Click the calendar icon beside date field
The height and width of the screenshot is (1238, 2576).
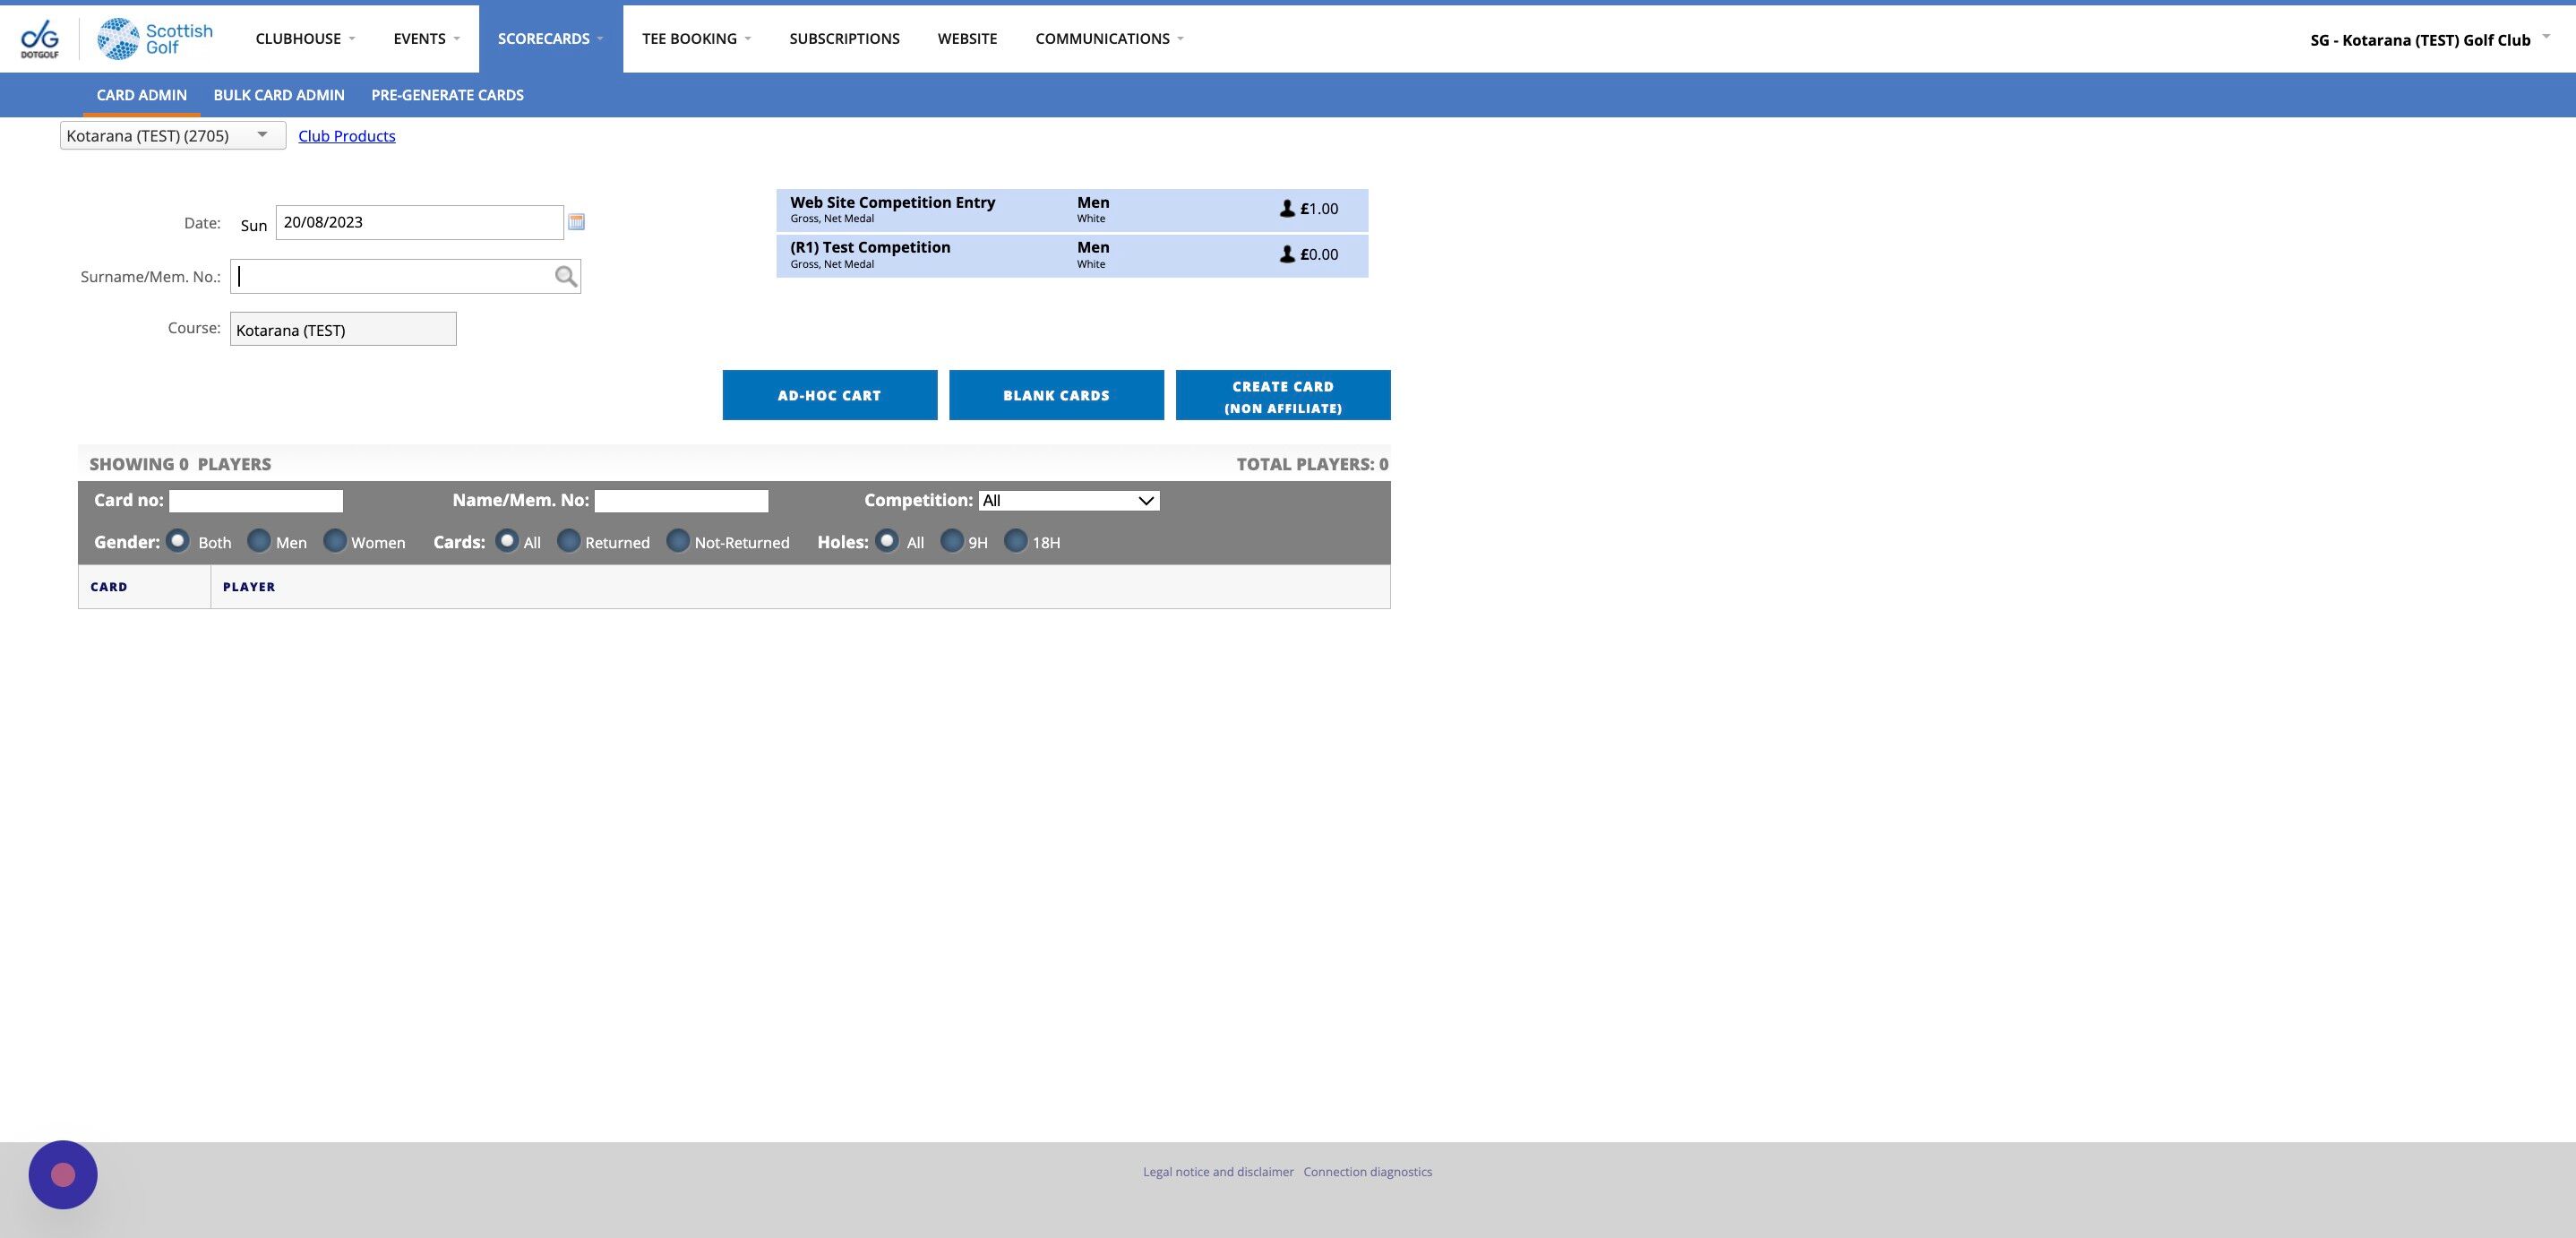(576, 222)
